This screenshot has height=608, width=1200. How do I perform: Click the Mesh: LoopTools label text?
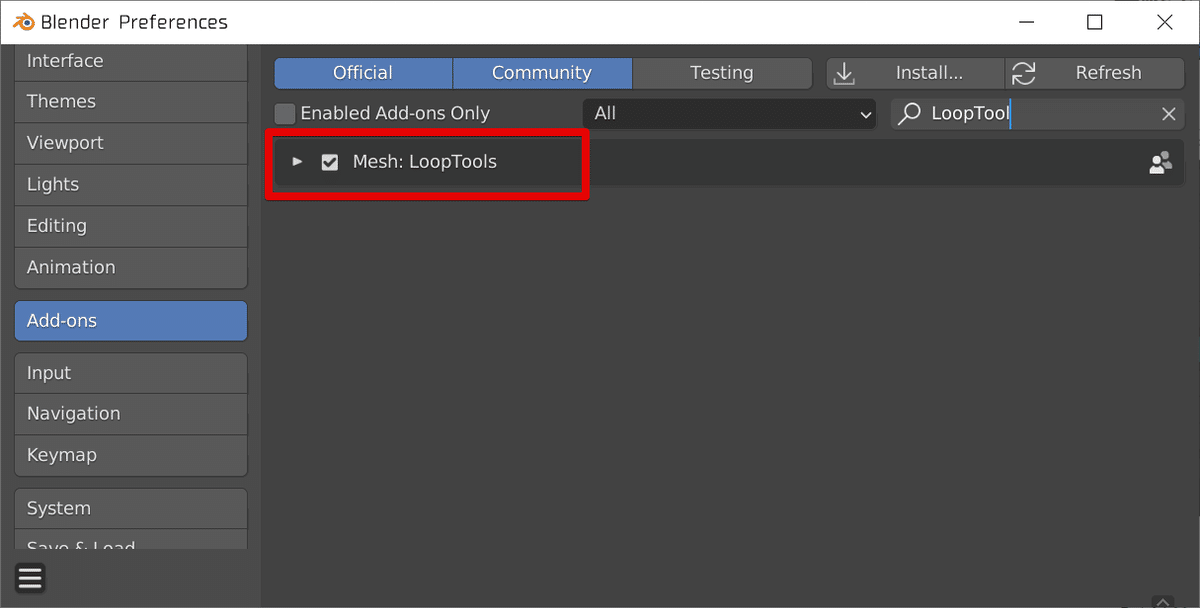pos(425,162)
